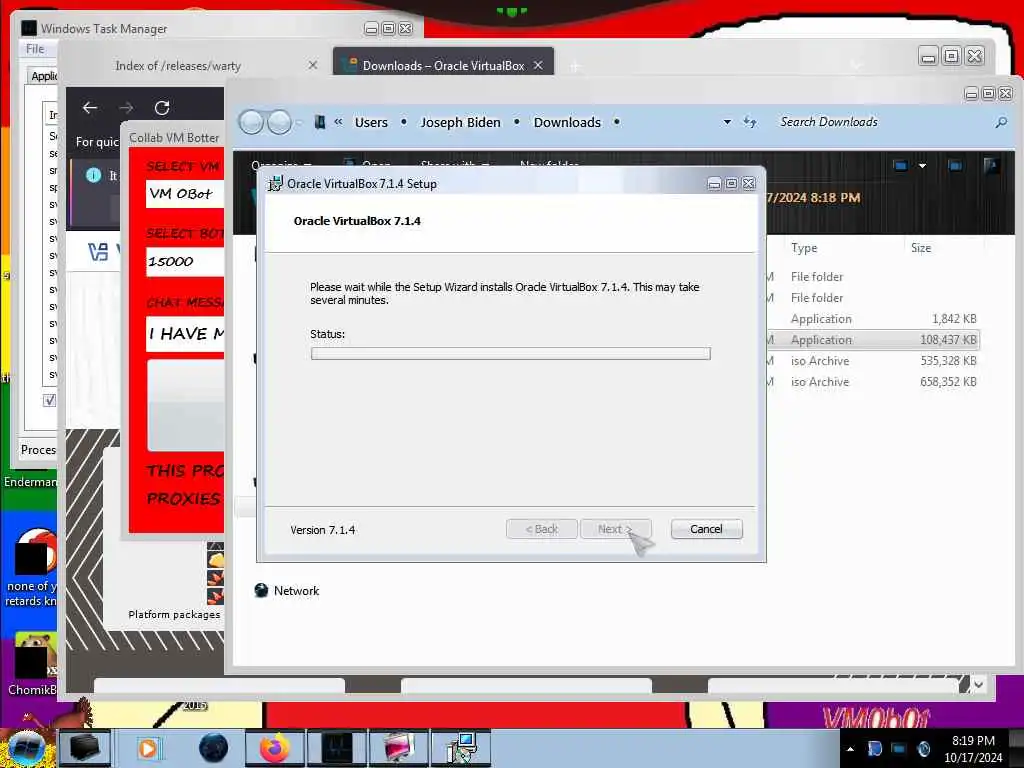Click the 15000 bot count field
The width and height of the screenshot is (1024, 768).
(185, 262)
